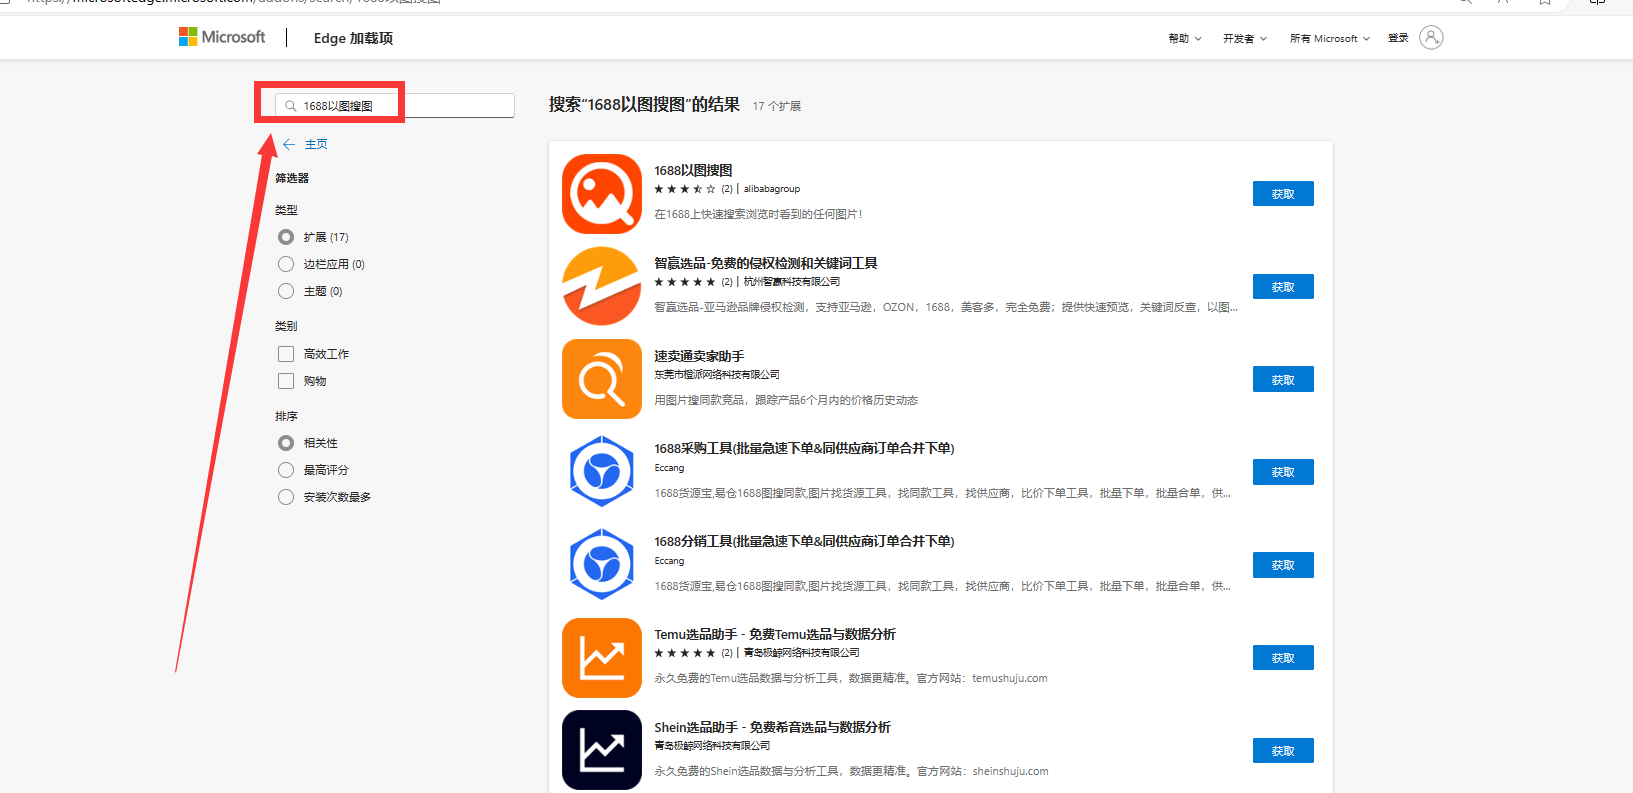Click the Microsoft logo in the header

tap(222, 37)
